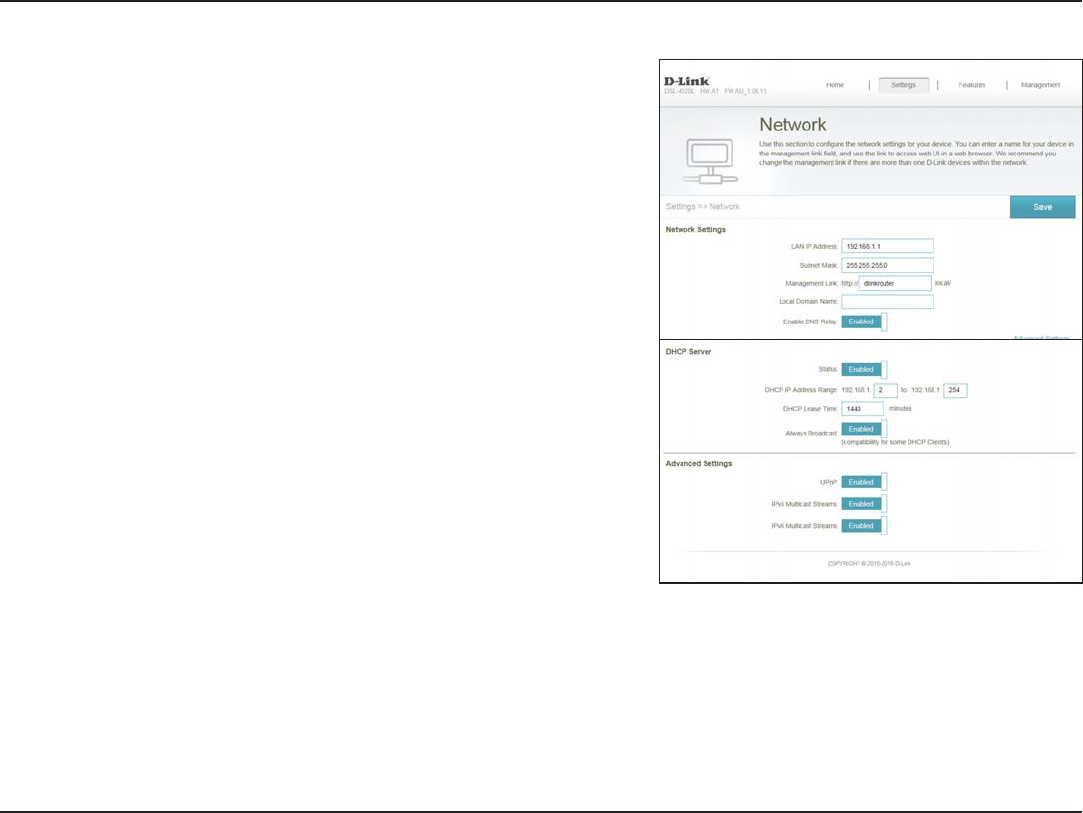Click DHCP range end field 254
The height and width of the screenshot is (813, 1083).
pyautogui.click(x=955, y=390)
